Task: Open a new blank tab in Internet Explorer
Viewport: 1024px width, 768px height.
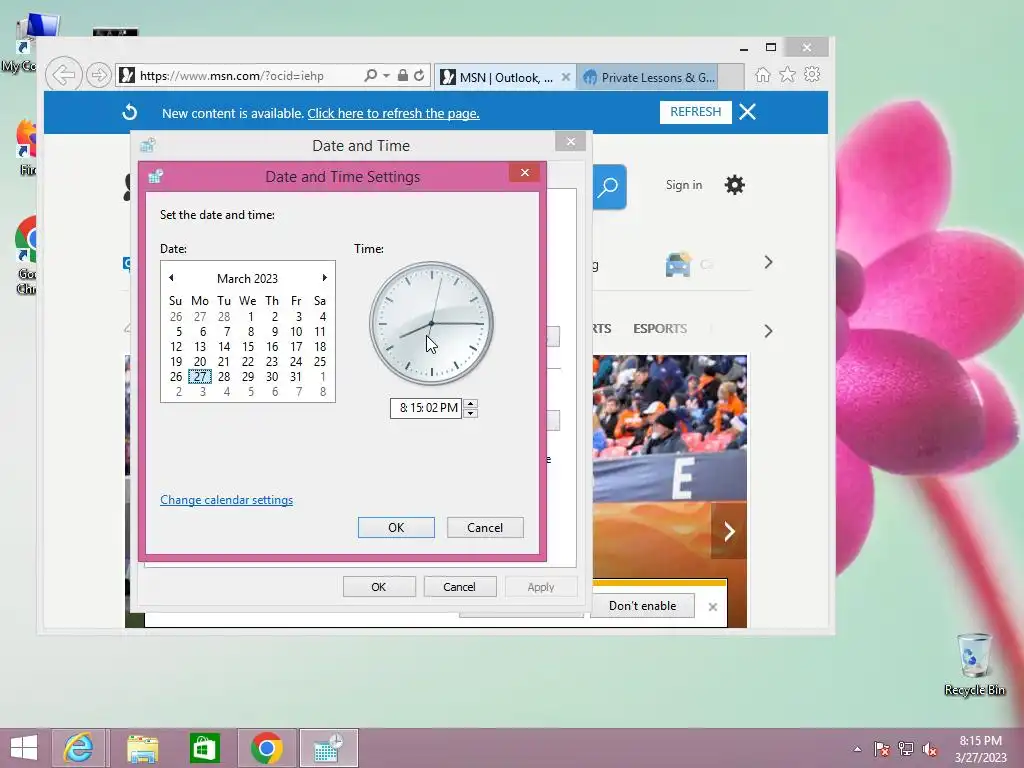Action: pos(731,77)
